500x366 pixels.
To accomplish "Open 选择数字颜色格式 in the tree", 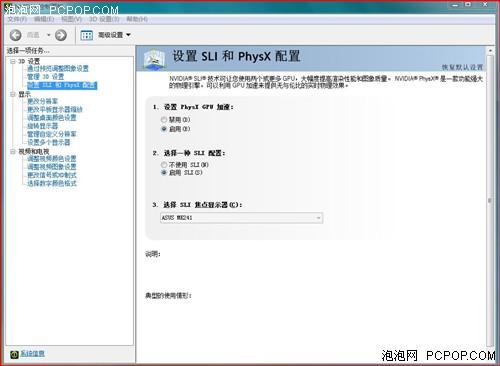I will [52, 183].
